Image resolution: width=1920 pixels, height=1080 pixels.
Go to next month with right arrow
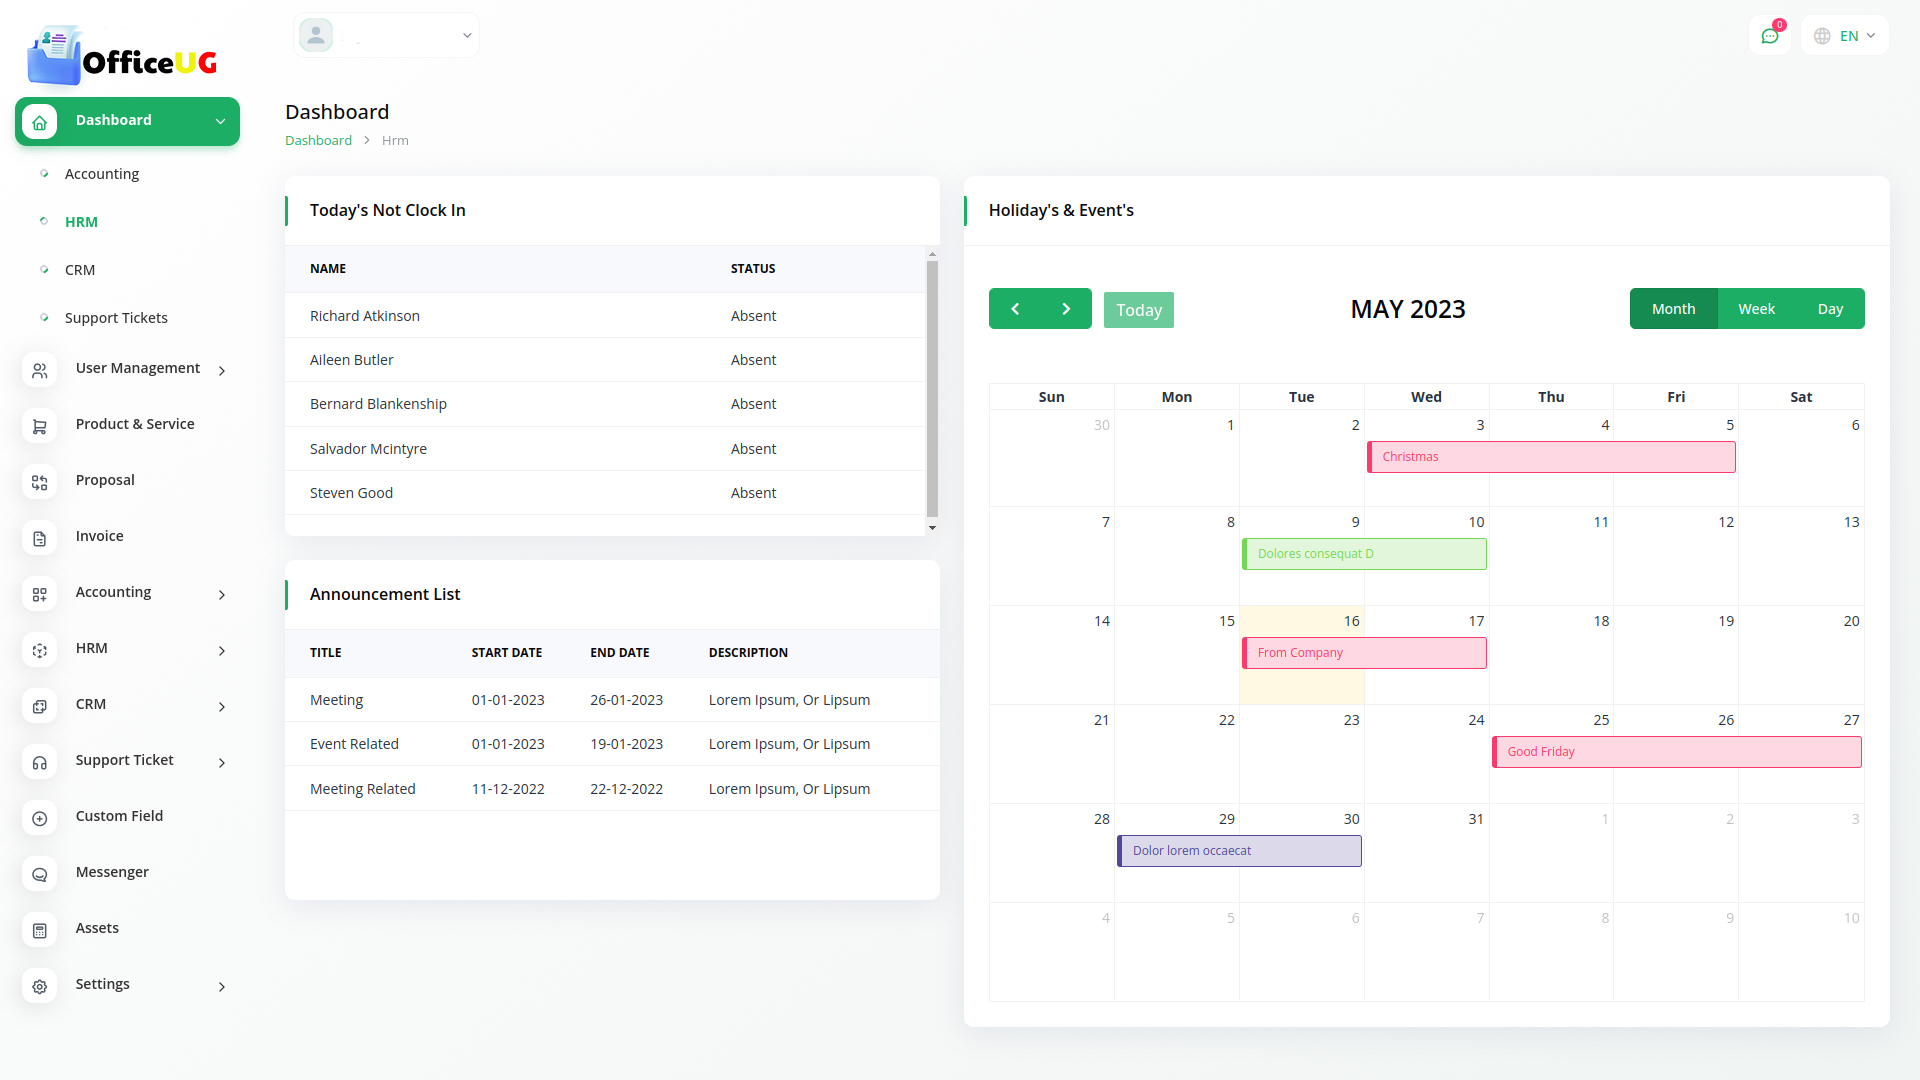click(x=1066, y=309)
